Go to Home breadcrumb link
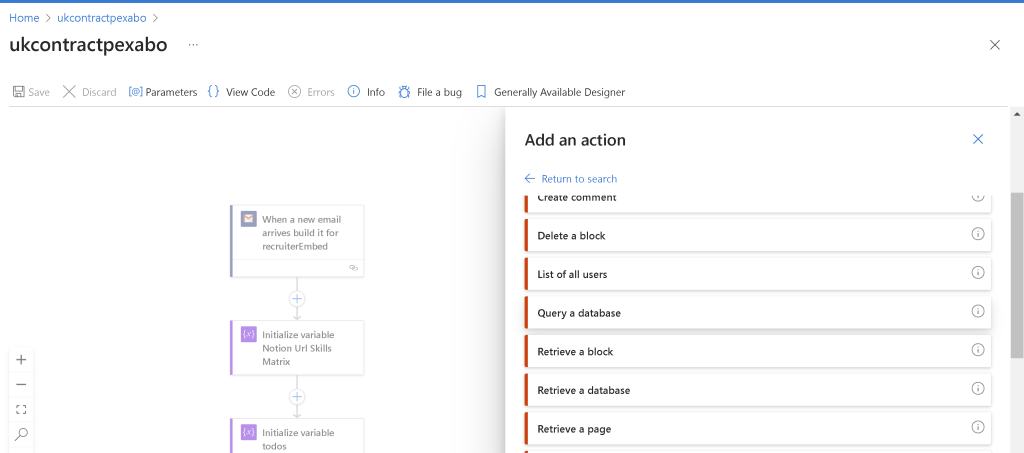Image resolution: width=1024 pixels, height=453 pixels. [x=24, y=18]
